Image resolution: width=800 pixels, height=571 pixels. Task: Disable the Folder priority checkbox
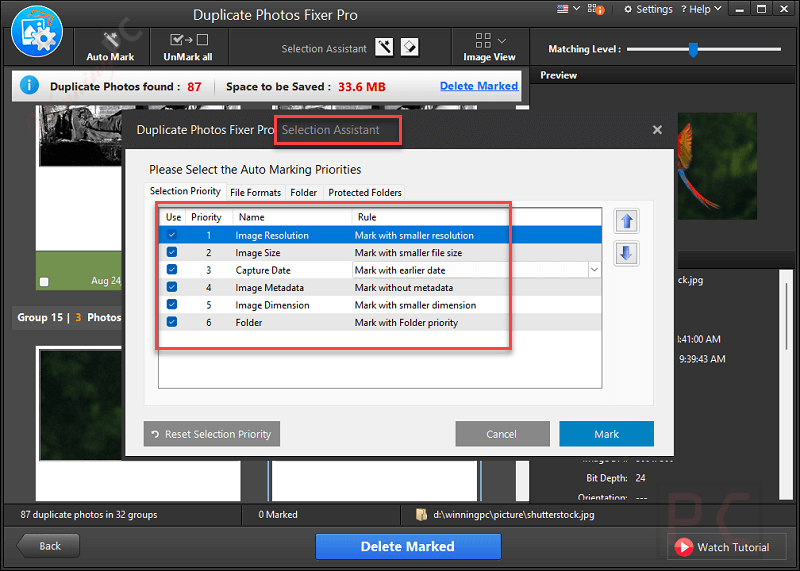point(172,322)
